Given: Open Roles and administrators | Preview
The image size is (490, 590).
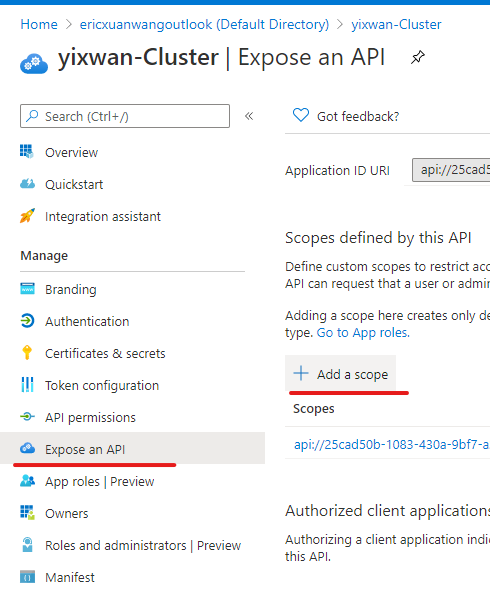Looking at the screenshot, I should [x=143, y=545].
